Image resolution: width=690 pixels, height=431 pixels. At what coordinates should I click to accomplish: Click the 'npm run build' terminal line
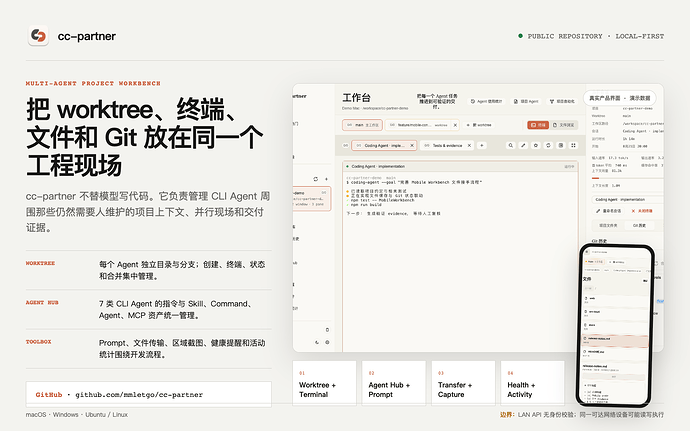click(x=366, y=205)
